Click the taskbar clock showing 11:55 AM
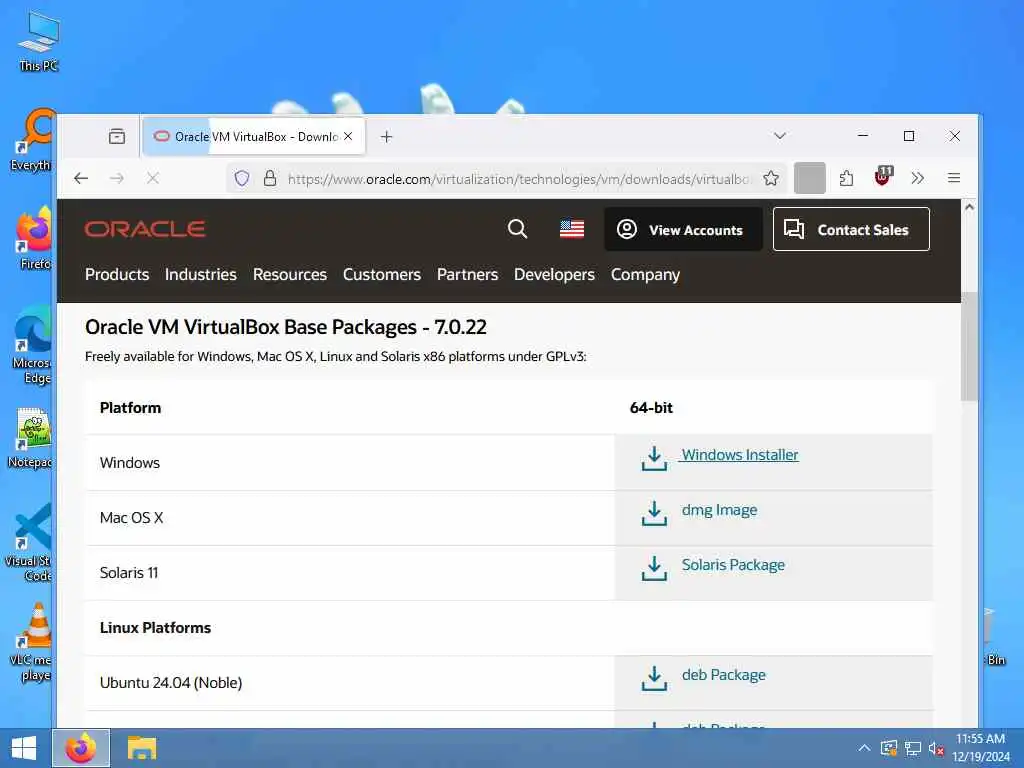The image size is (1024, 768). (980, 748)
